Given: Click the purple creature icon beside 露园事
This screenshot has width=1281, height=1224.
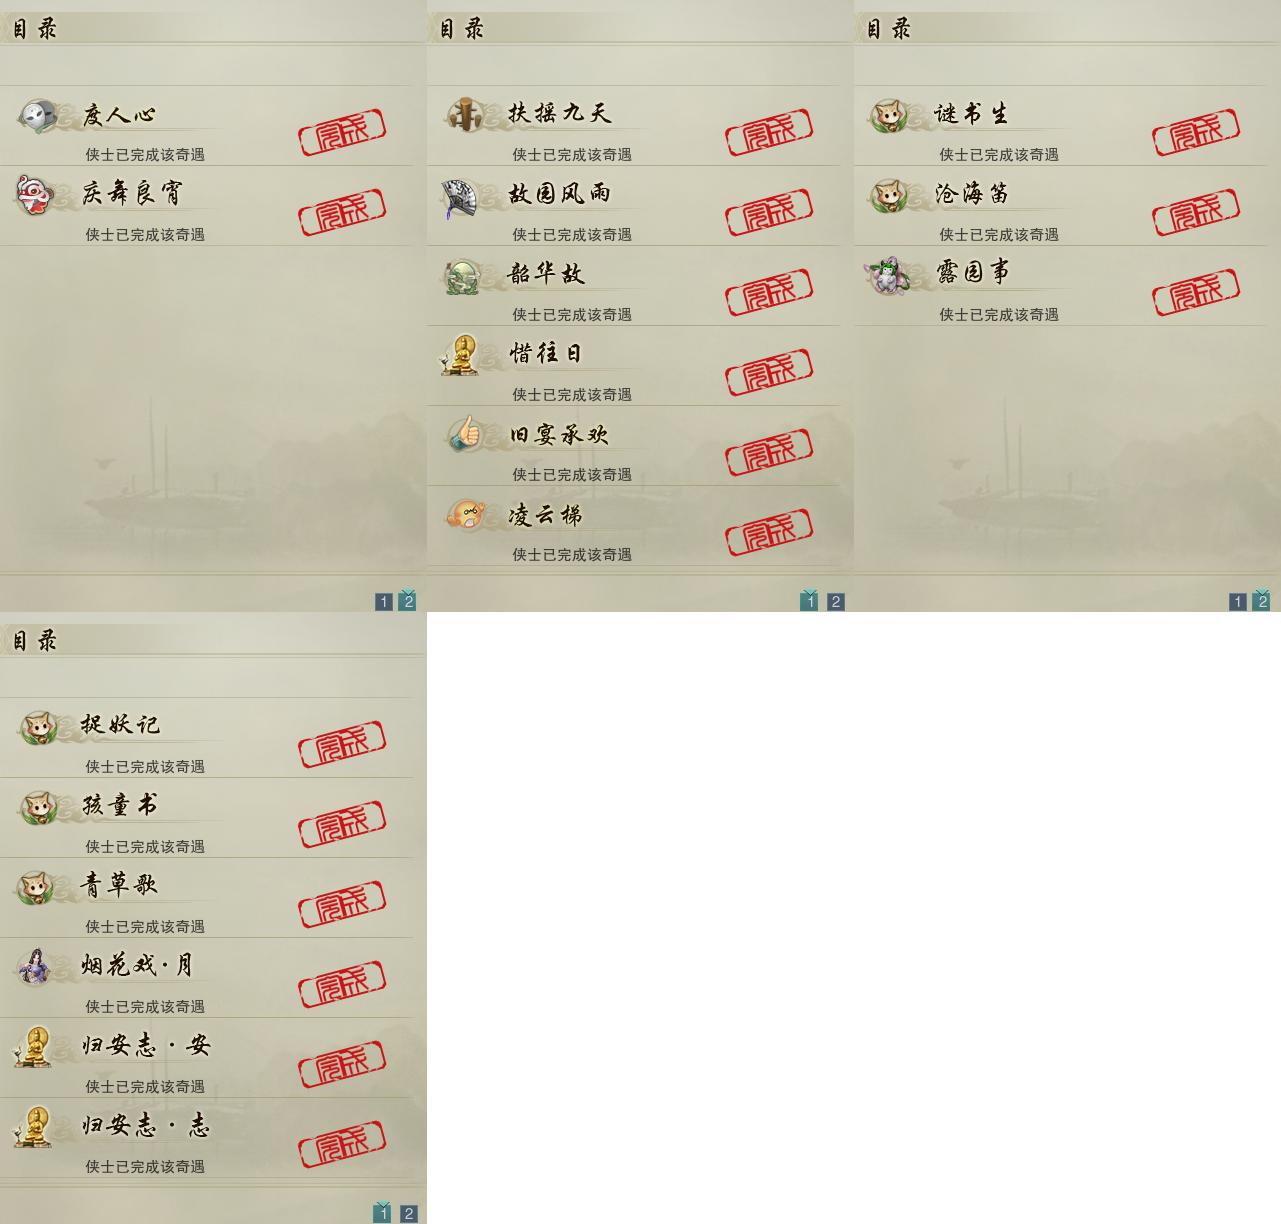Looking at the screenshot, I should click(889, 274).
